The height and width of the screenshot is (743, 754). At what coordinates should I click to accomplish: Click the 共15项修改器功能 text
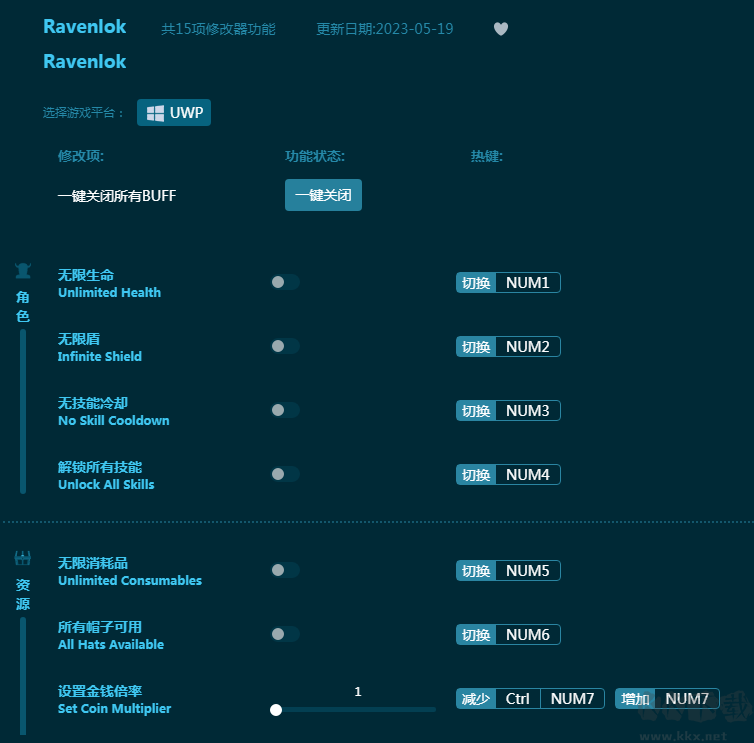click(218, 29)
